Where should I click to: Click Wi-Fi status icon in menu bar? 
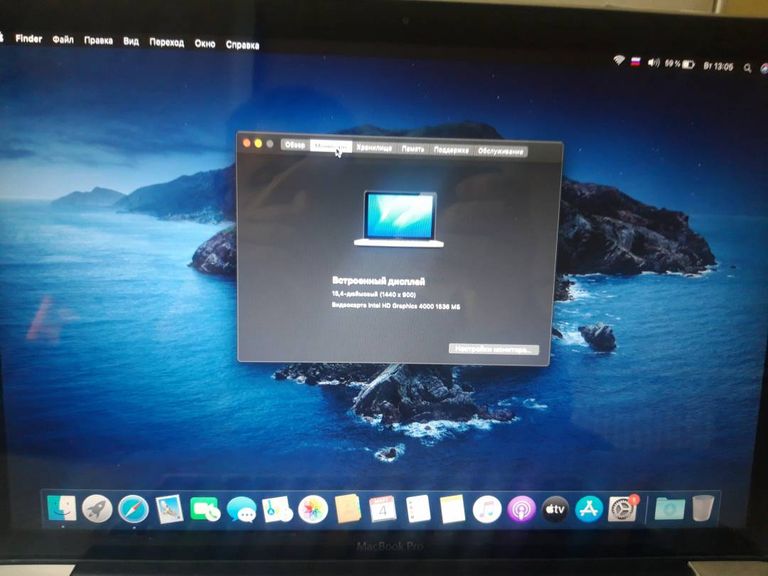(x=619, y=60)
